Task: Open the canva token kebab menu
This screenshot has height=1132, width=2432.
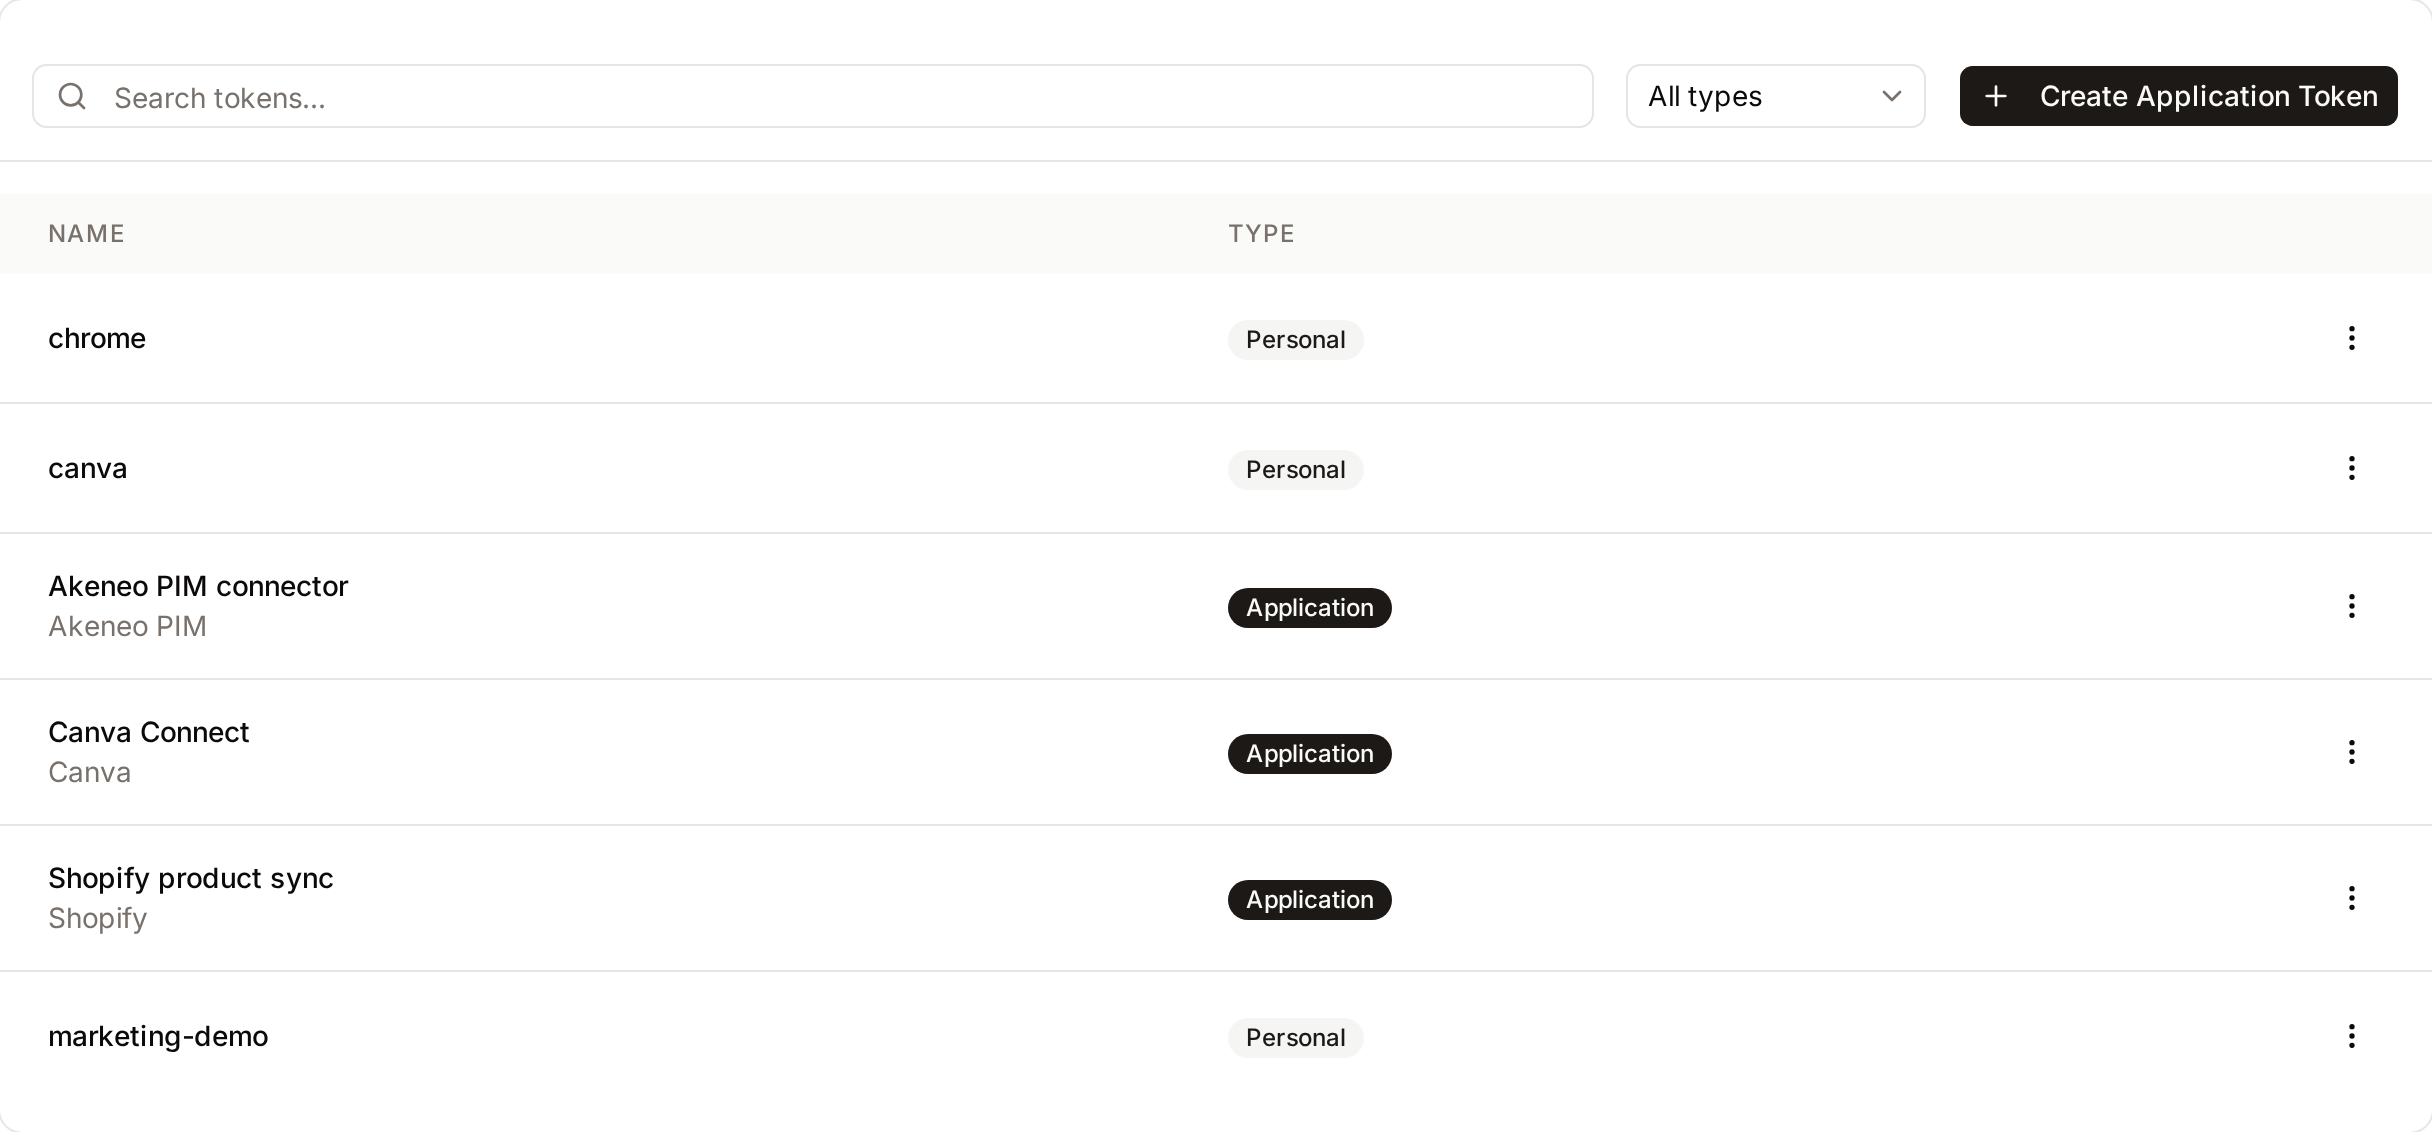Action: (x=2351, y=468)
